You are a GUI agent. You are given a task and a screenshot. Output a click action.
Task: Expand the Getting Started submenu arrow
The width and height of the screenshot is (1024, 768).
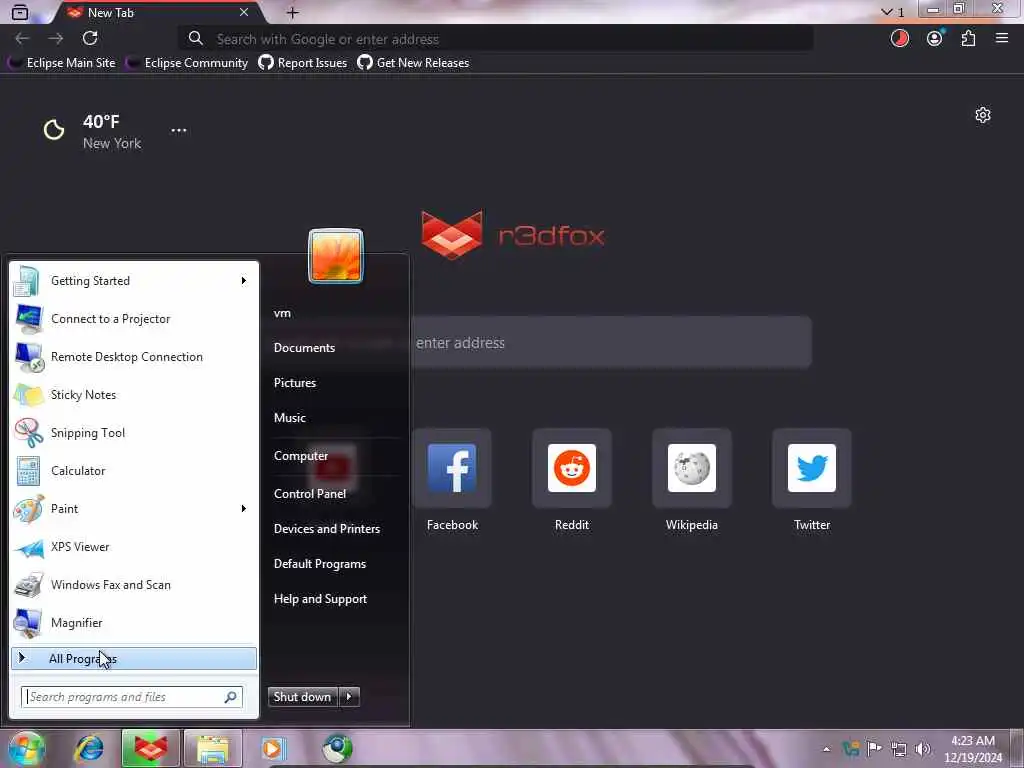click(x=244, y=281)
